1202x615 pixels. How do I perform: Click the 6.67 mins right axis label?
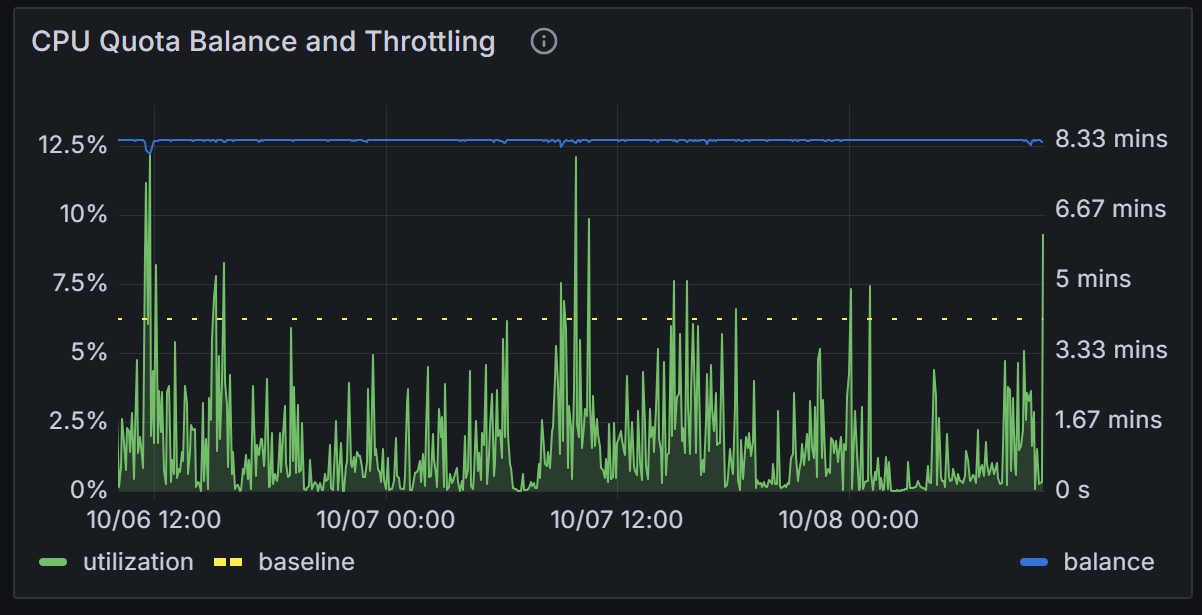click(x=1111, y=209)
